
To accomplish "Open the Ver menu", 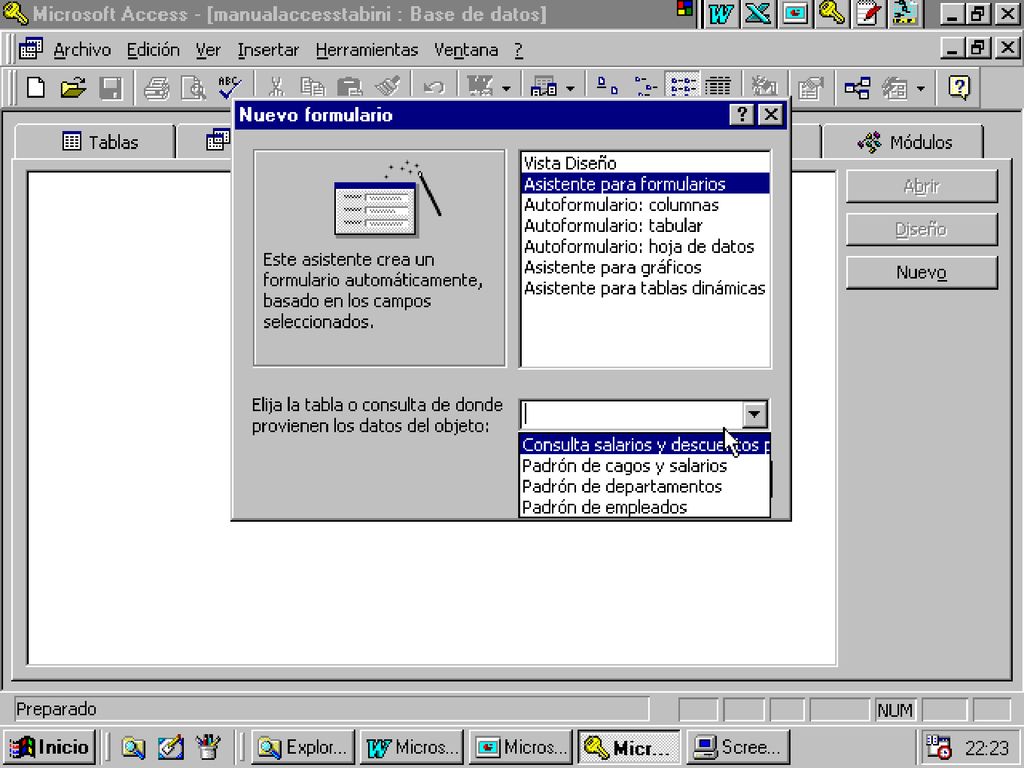I will pos(208,50).
